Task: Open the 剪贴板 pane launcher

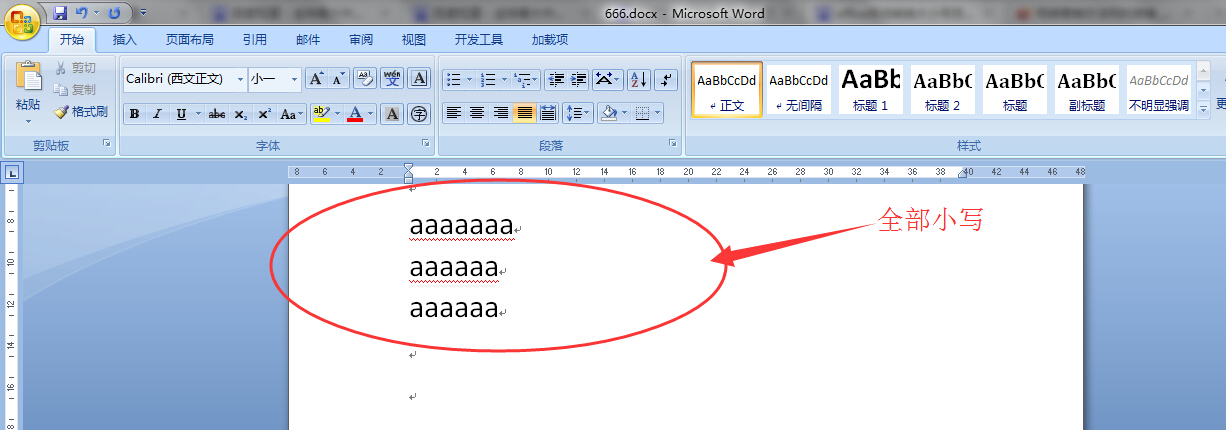Action: click(107, 145)
